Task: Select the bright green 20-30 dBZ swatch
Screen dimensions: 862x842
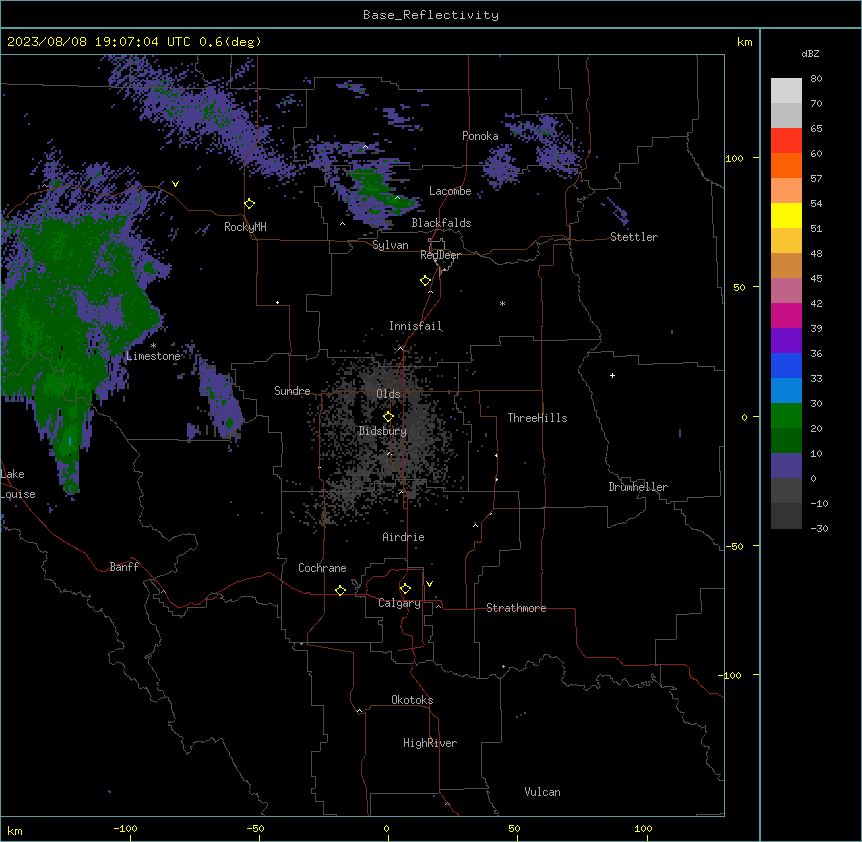Action: (786, 416)
